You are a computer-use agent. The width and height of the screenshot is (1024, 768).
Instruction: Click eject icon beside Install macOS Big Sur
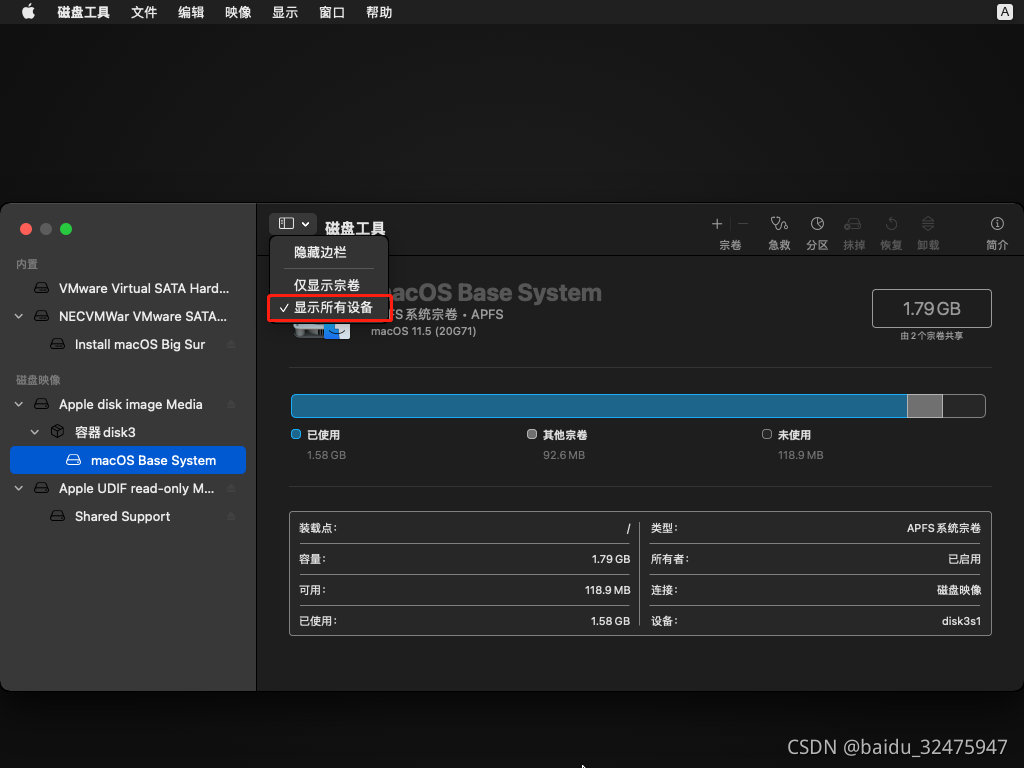tap(232, 344)
